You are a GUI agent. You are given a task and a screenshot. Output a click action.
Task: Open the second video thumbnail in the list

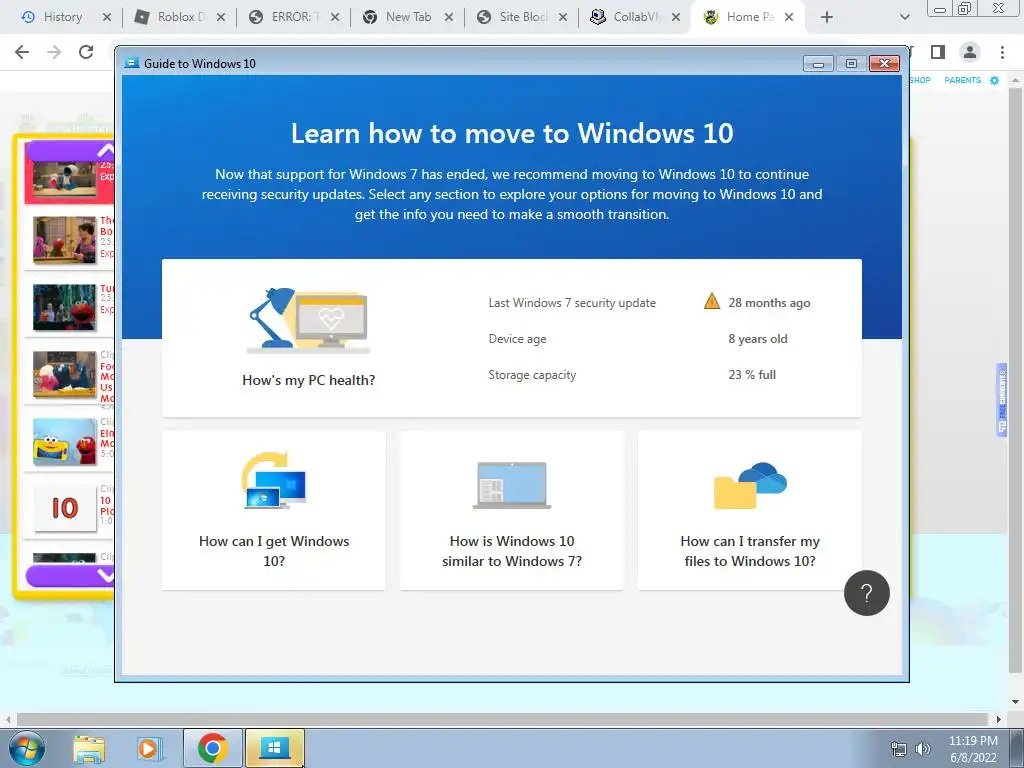tap(64, 240)
